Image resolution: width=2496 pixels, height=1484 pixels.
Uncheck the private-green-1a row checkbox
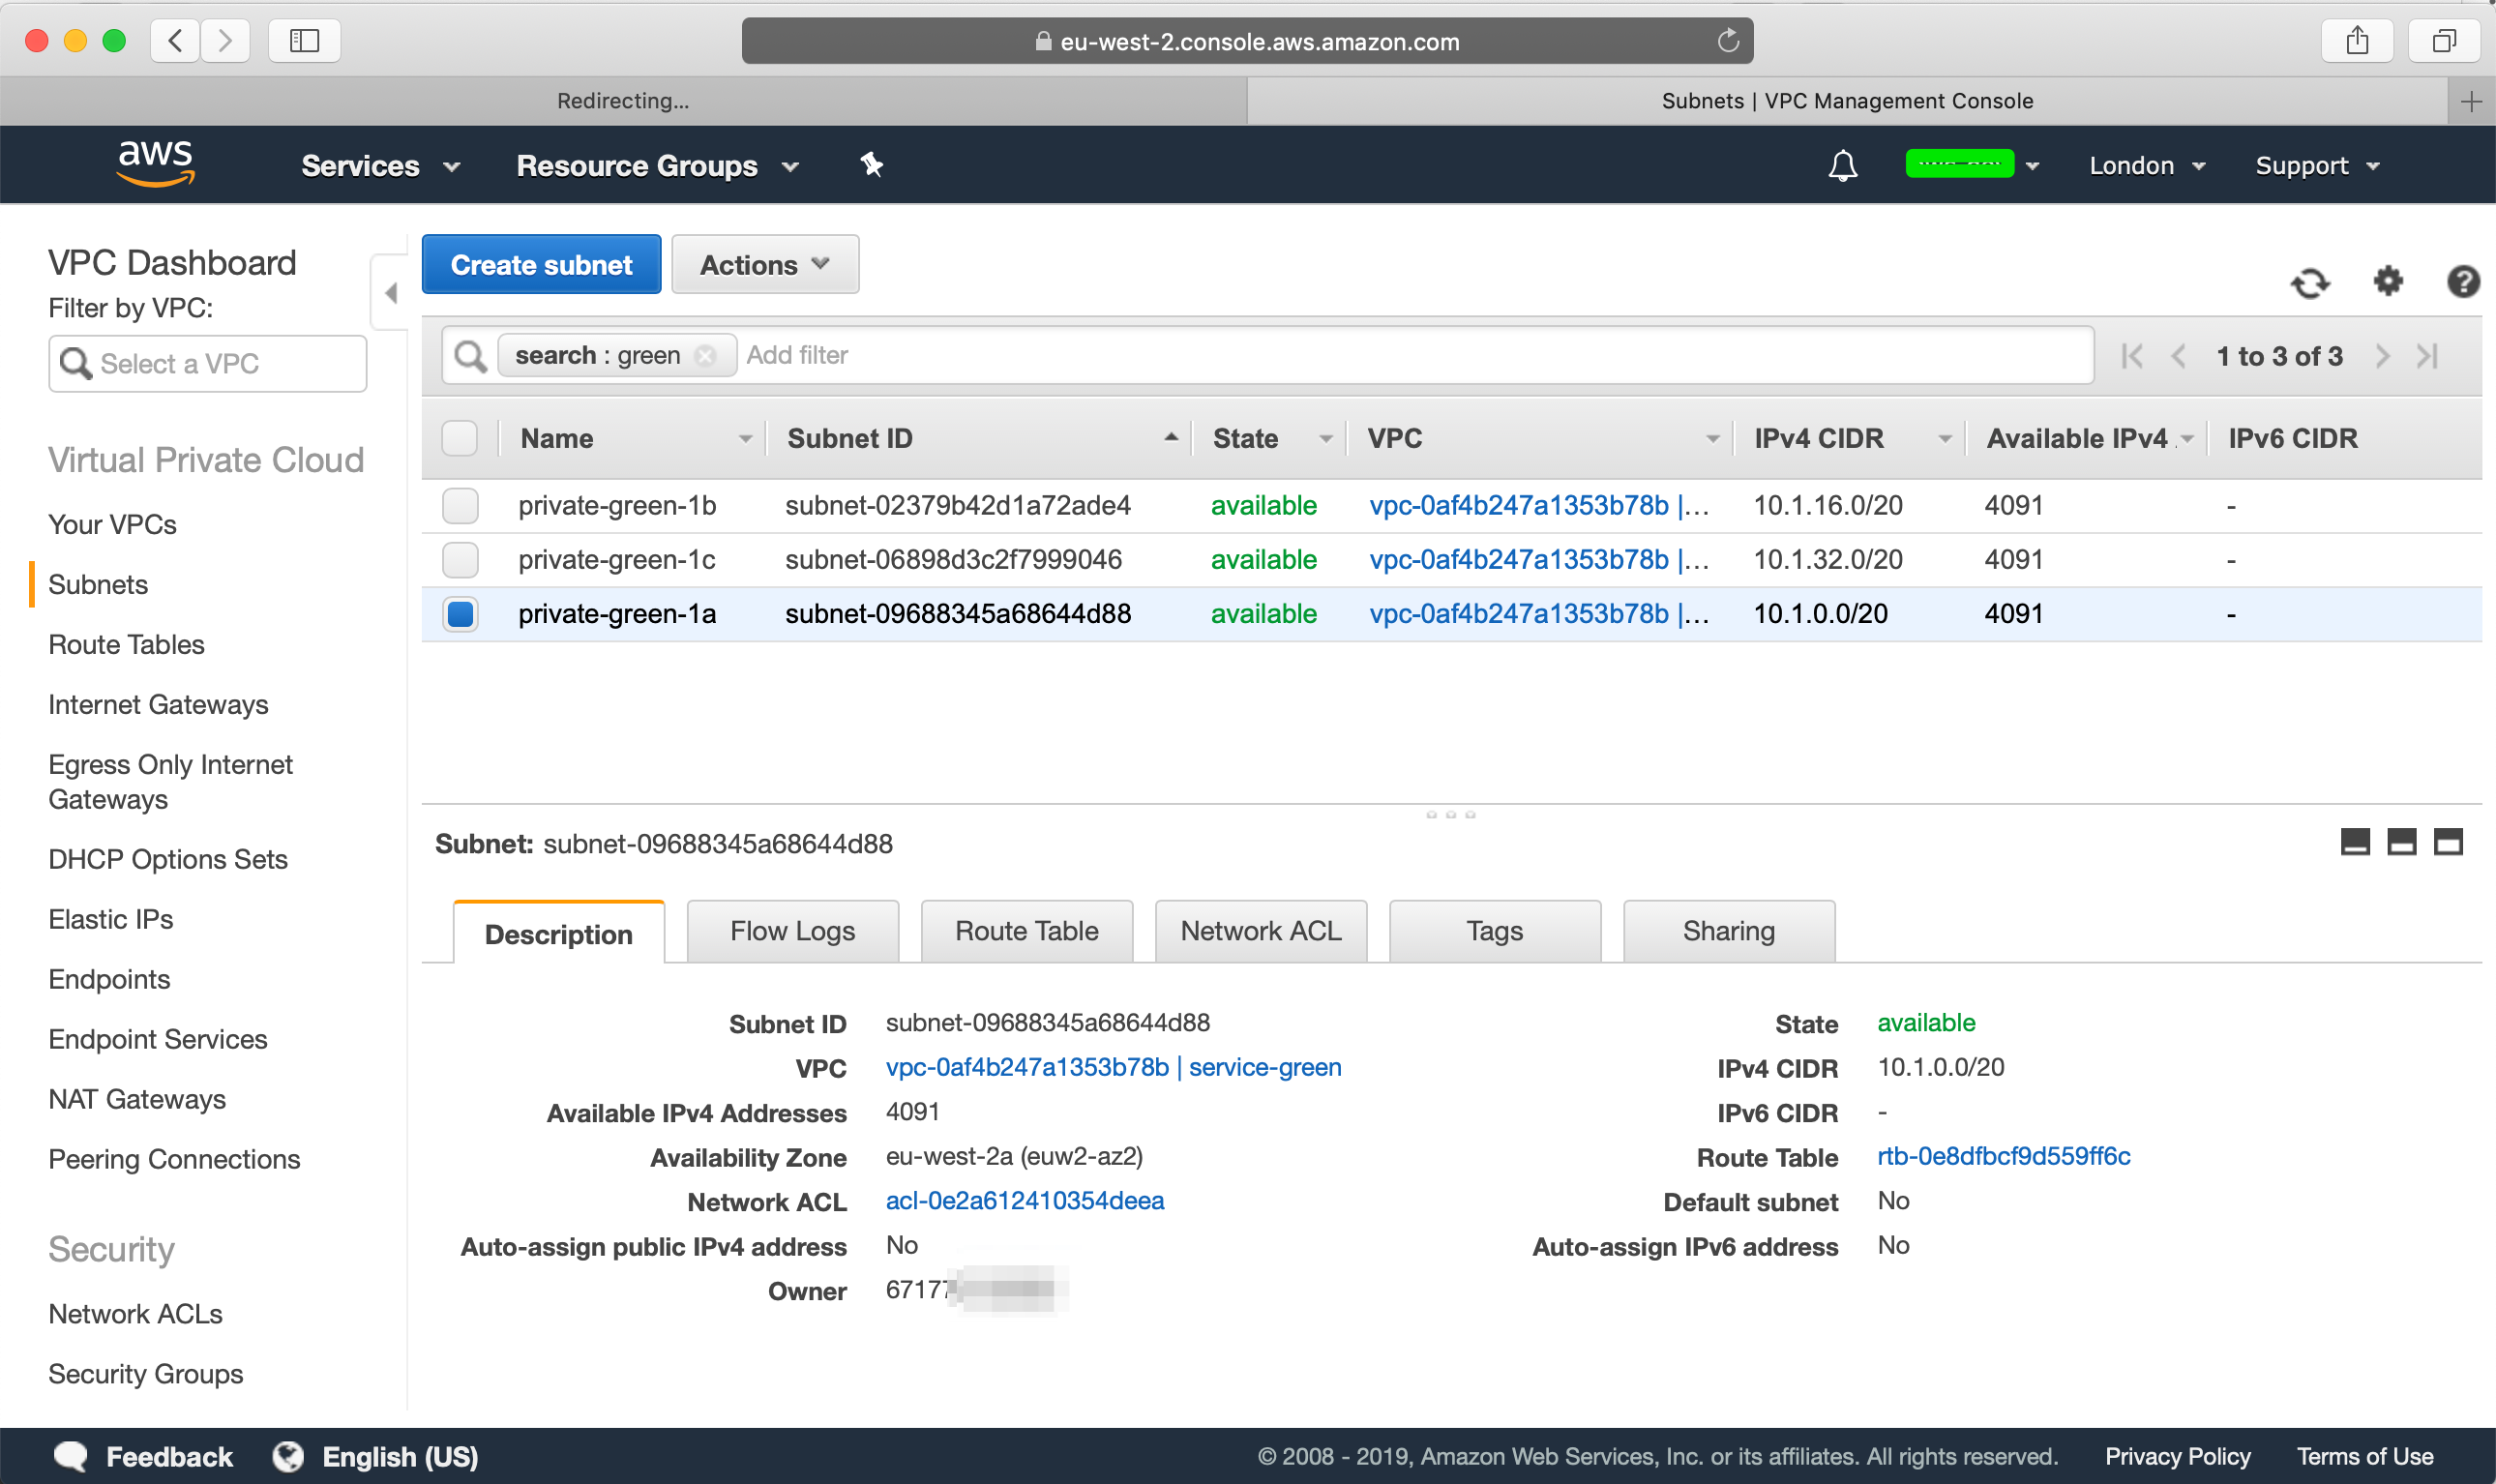click(x=460, y=614)
